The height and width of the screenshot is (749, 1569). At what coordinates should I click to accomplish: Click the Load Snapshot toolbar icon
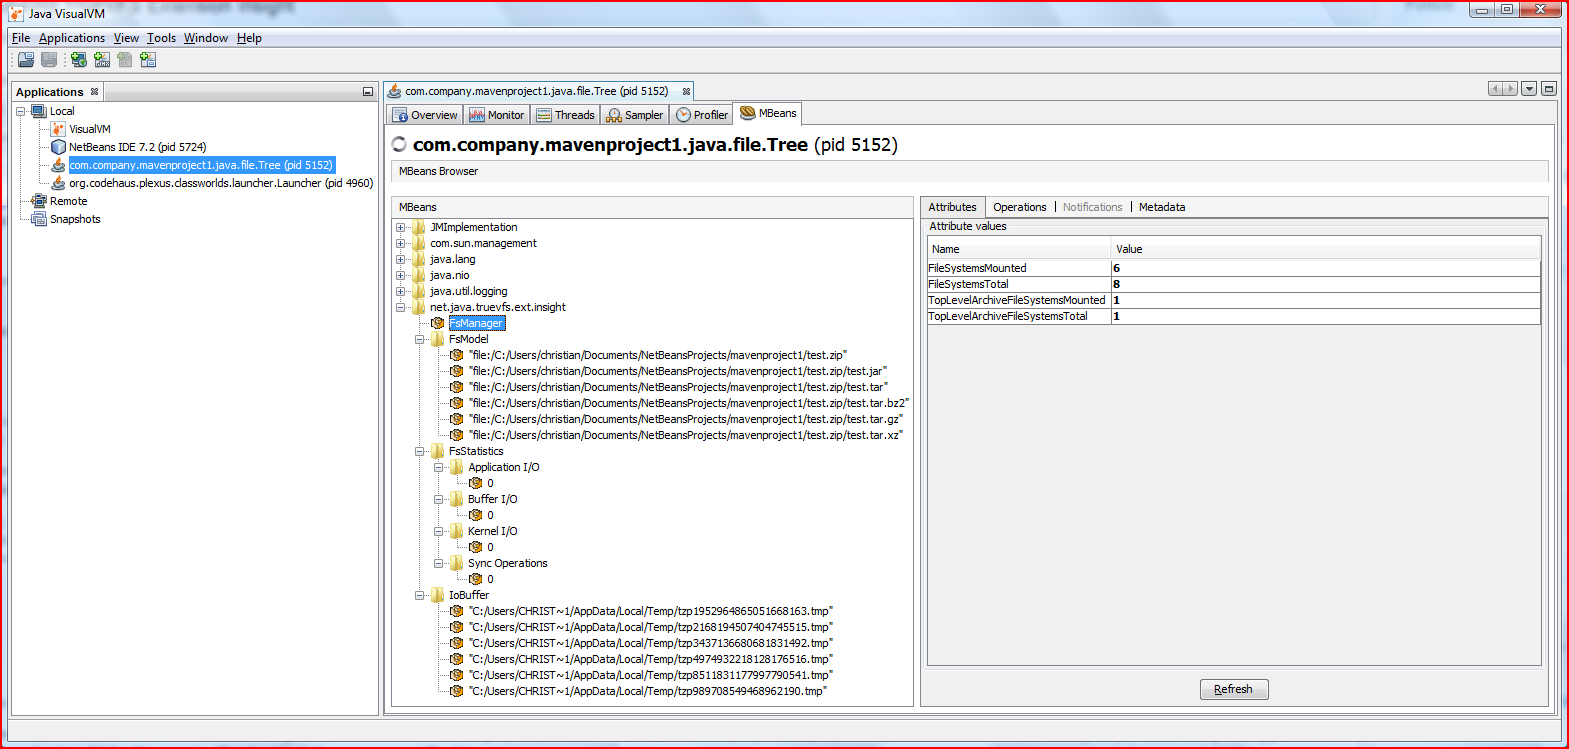tap(26, 60)
